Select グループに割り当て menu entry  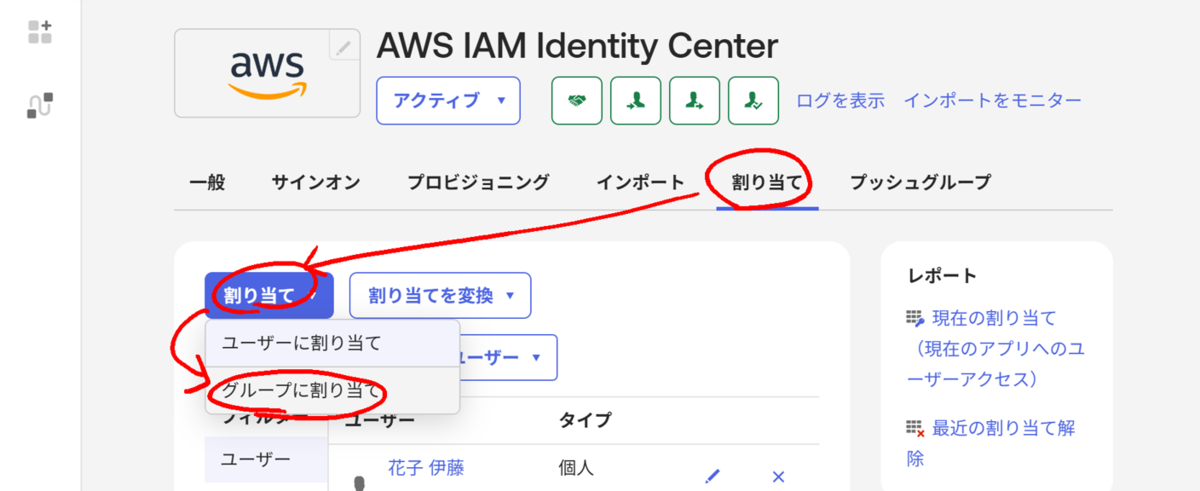[301, 391]
